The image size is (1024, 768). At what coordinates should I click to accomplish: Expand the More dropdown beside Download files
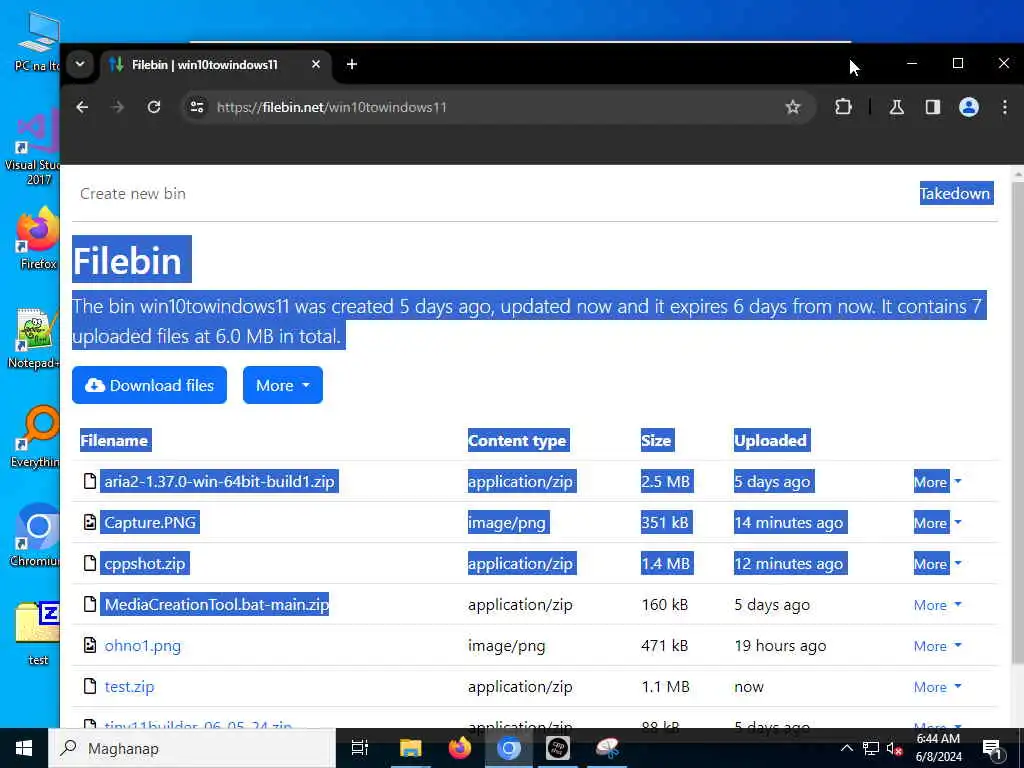pos(283,385)
